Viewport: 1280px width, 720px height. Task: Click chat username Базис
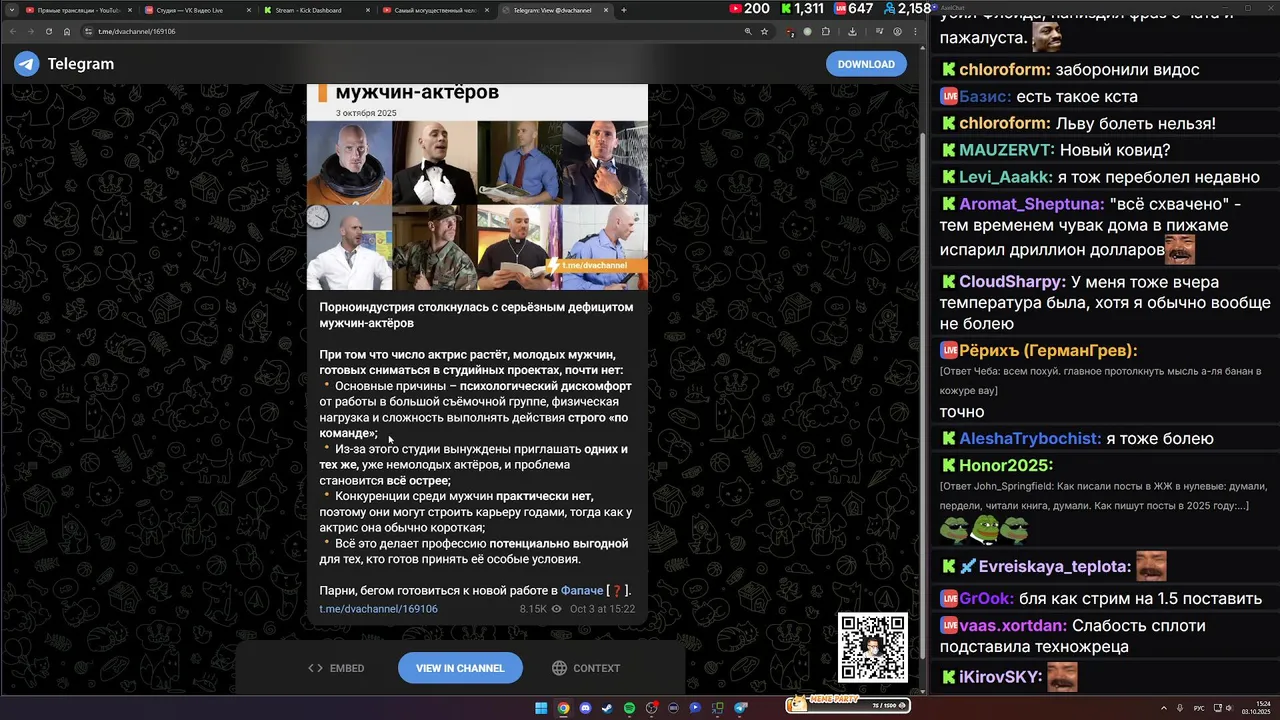tap(985, 97)
